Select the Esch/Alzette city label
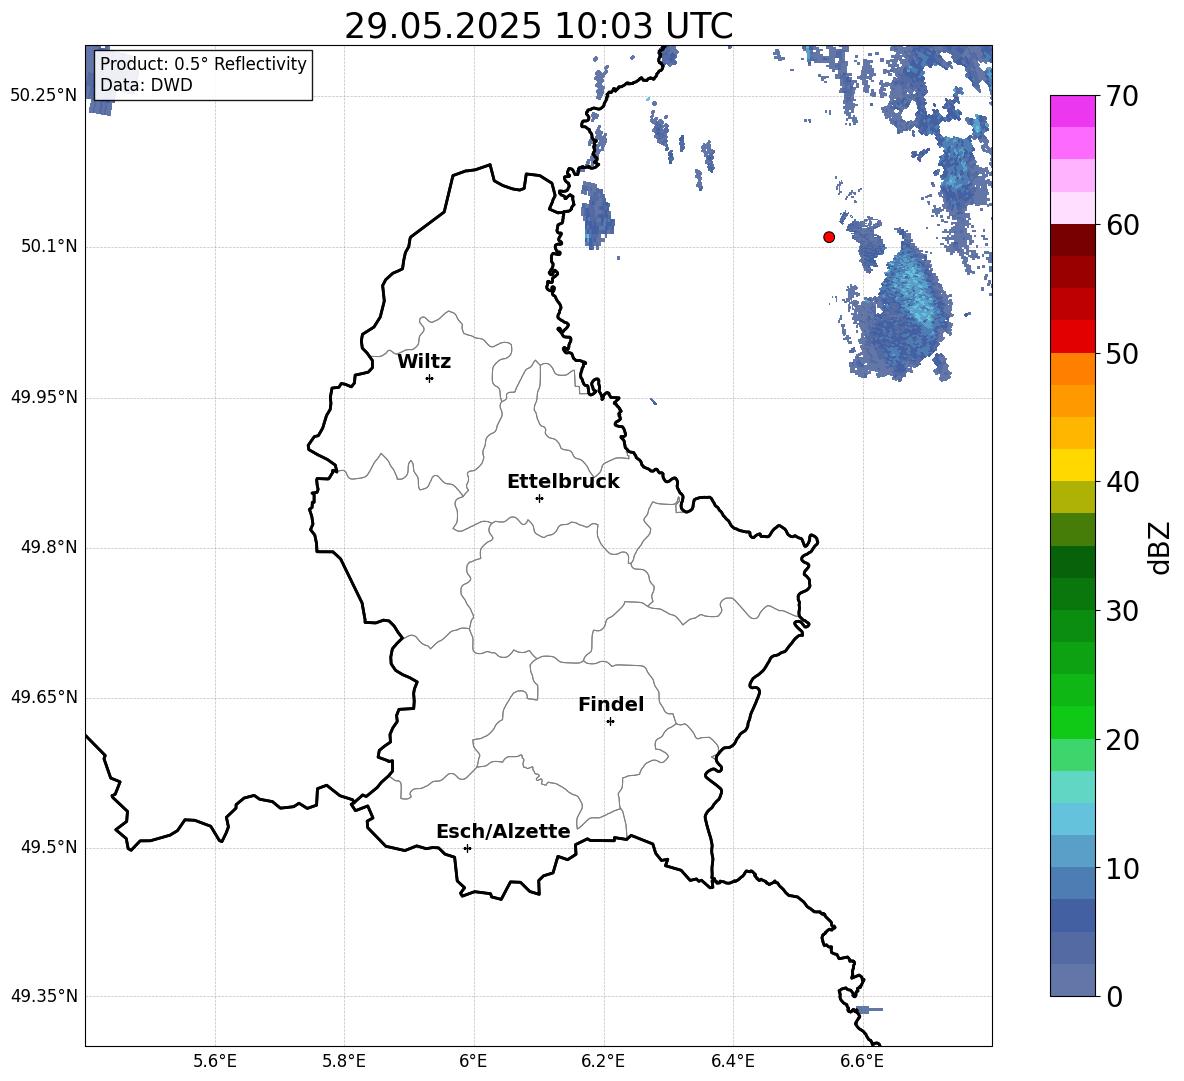The image size is (1184, 1081). 504,831
